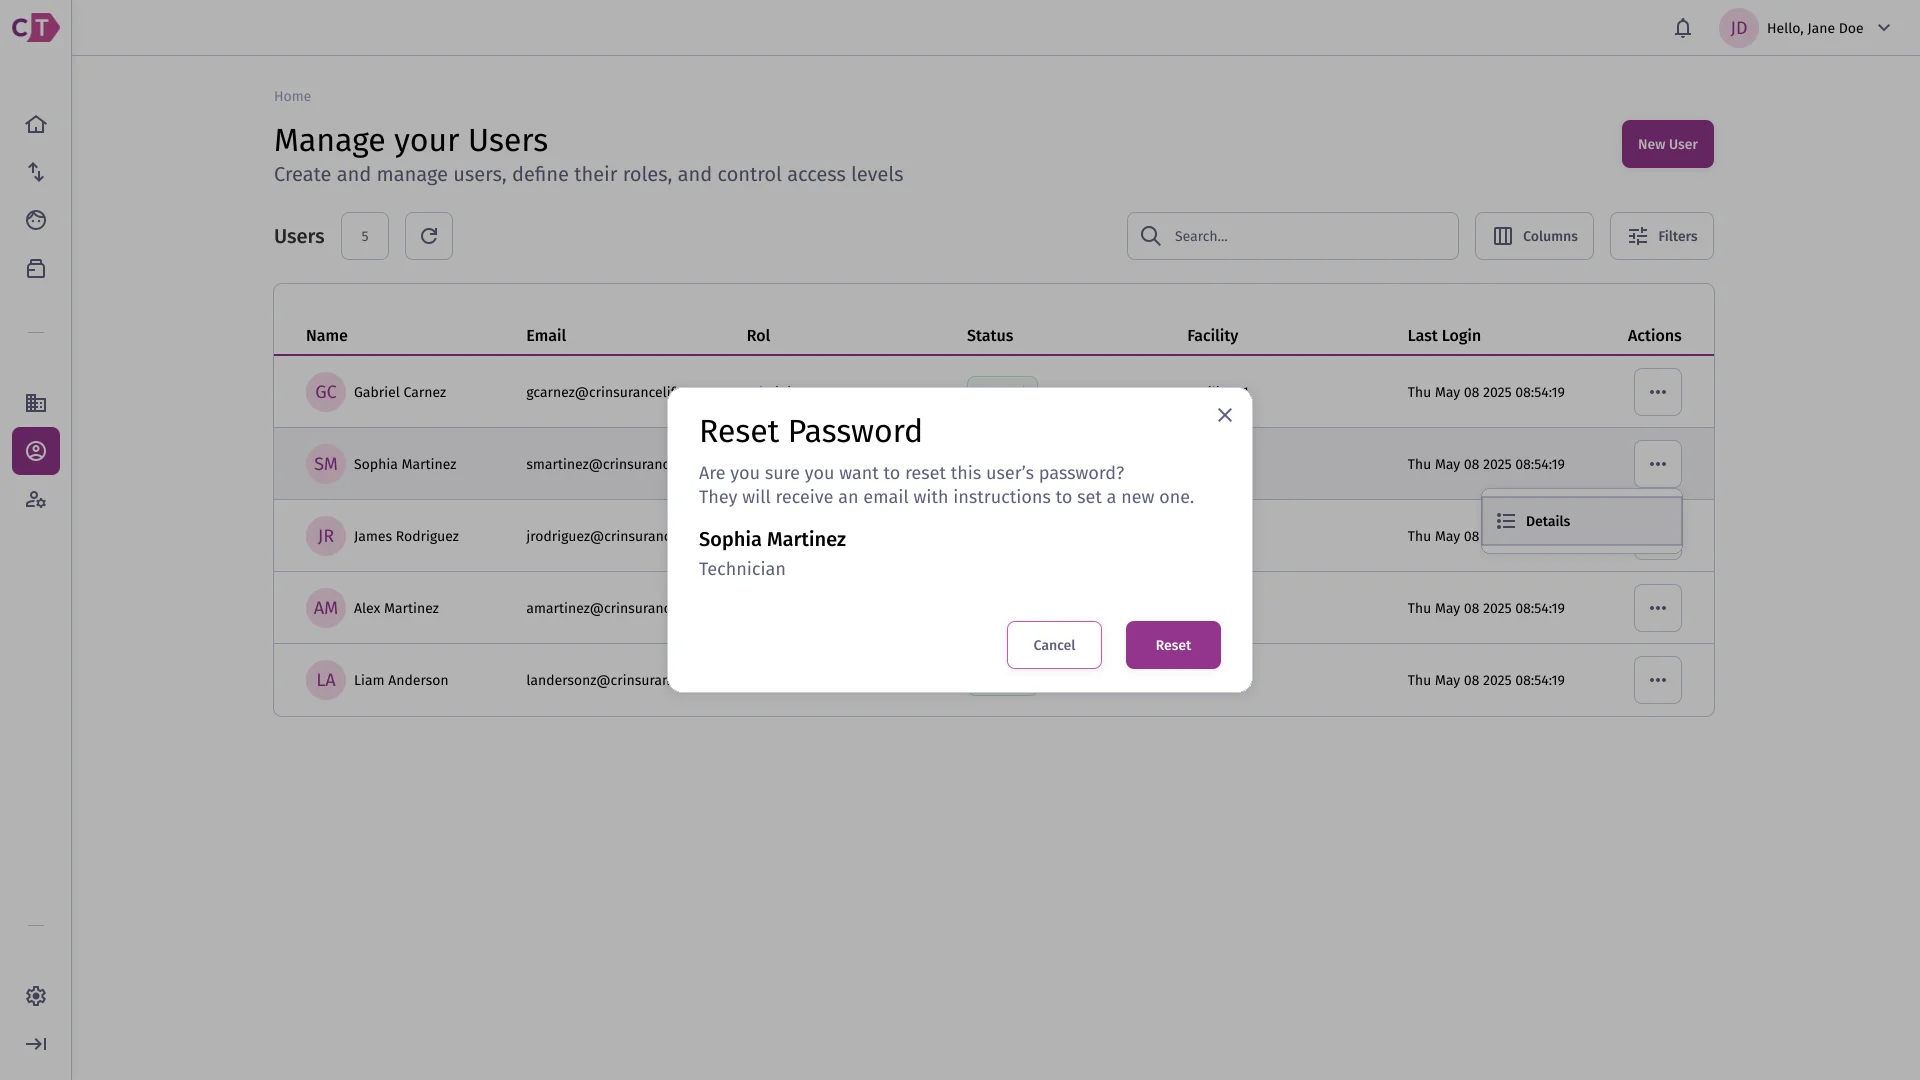Sort by the Email column header

(x=546, y=336)
